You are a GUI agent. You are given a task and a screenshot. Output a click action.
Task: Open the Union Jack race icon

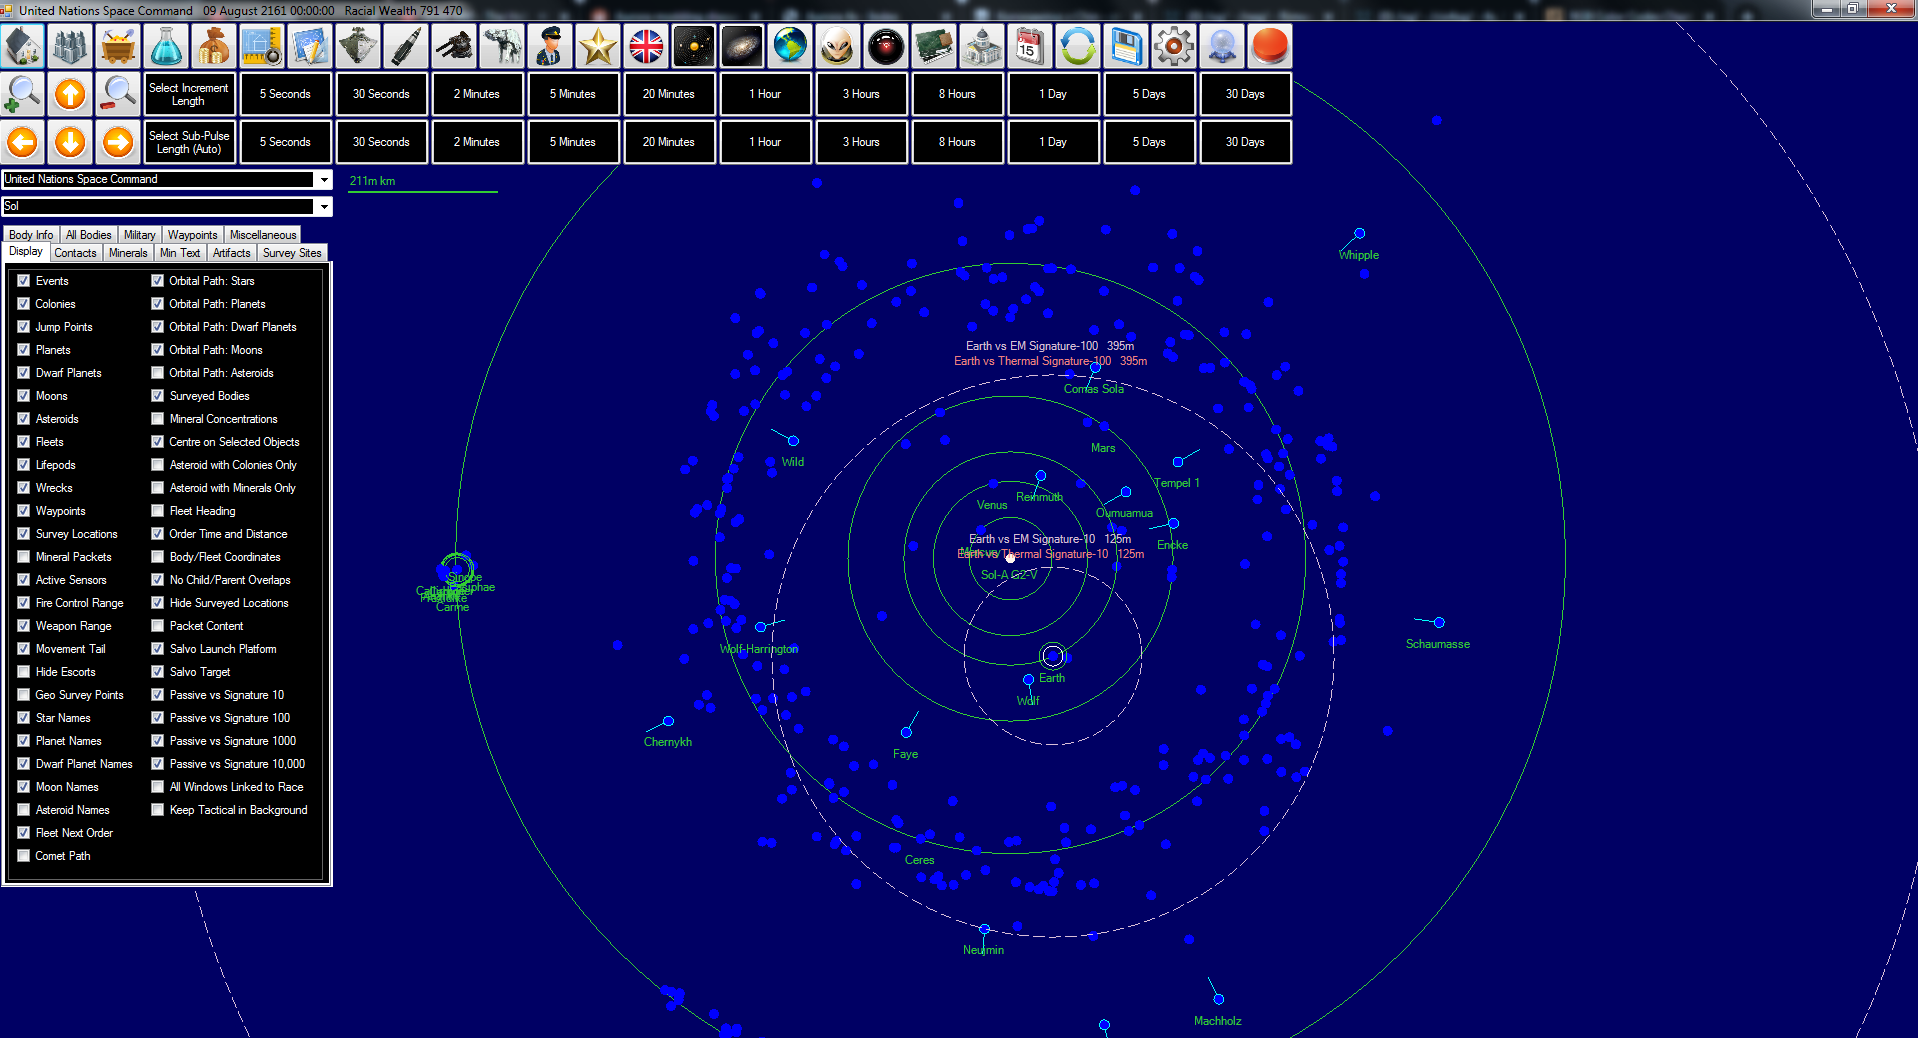pyautogui.click(x=647, y=46)
